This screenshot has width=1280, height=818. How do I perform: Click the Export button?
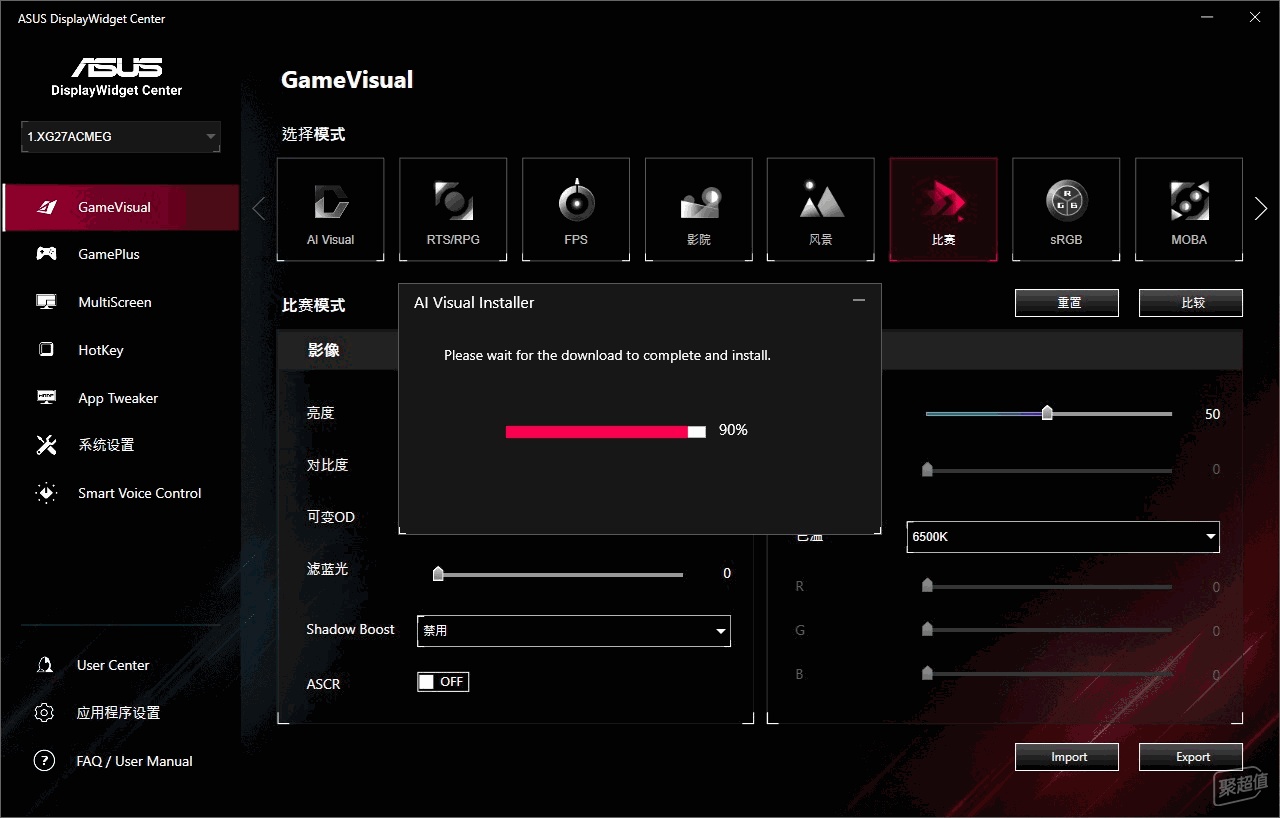[1191, 757]
